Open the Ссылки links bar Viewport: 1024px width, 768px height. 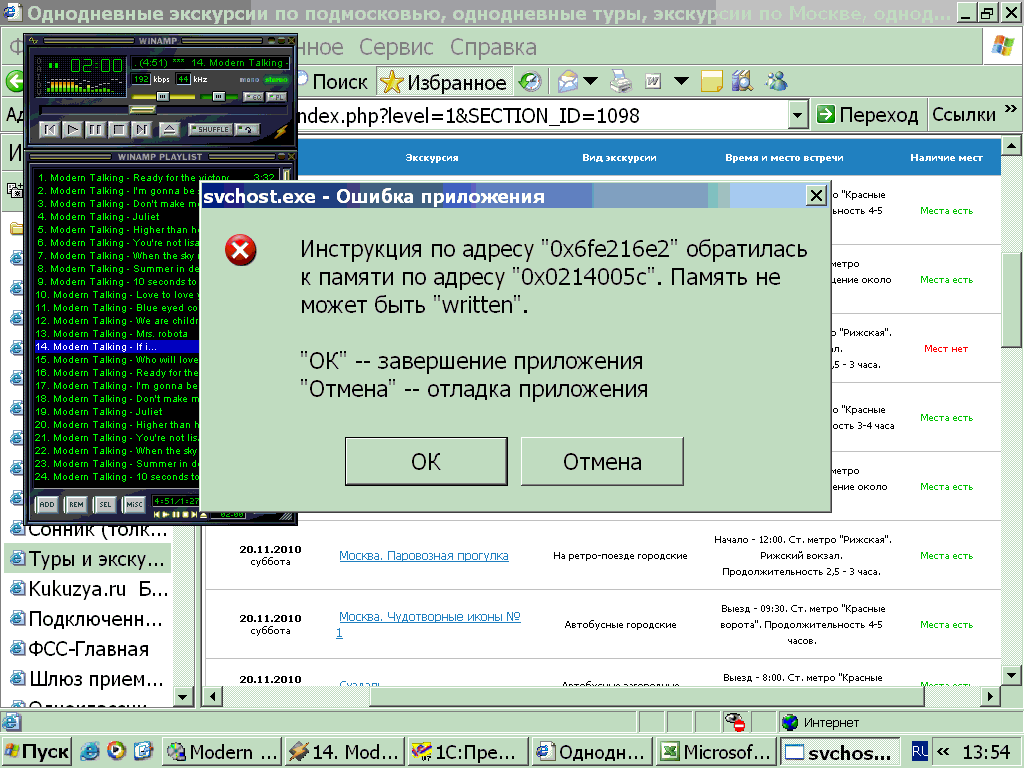963,115
